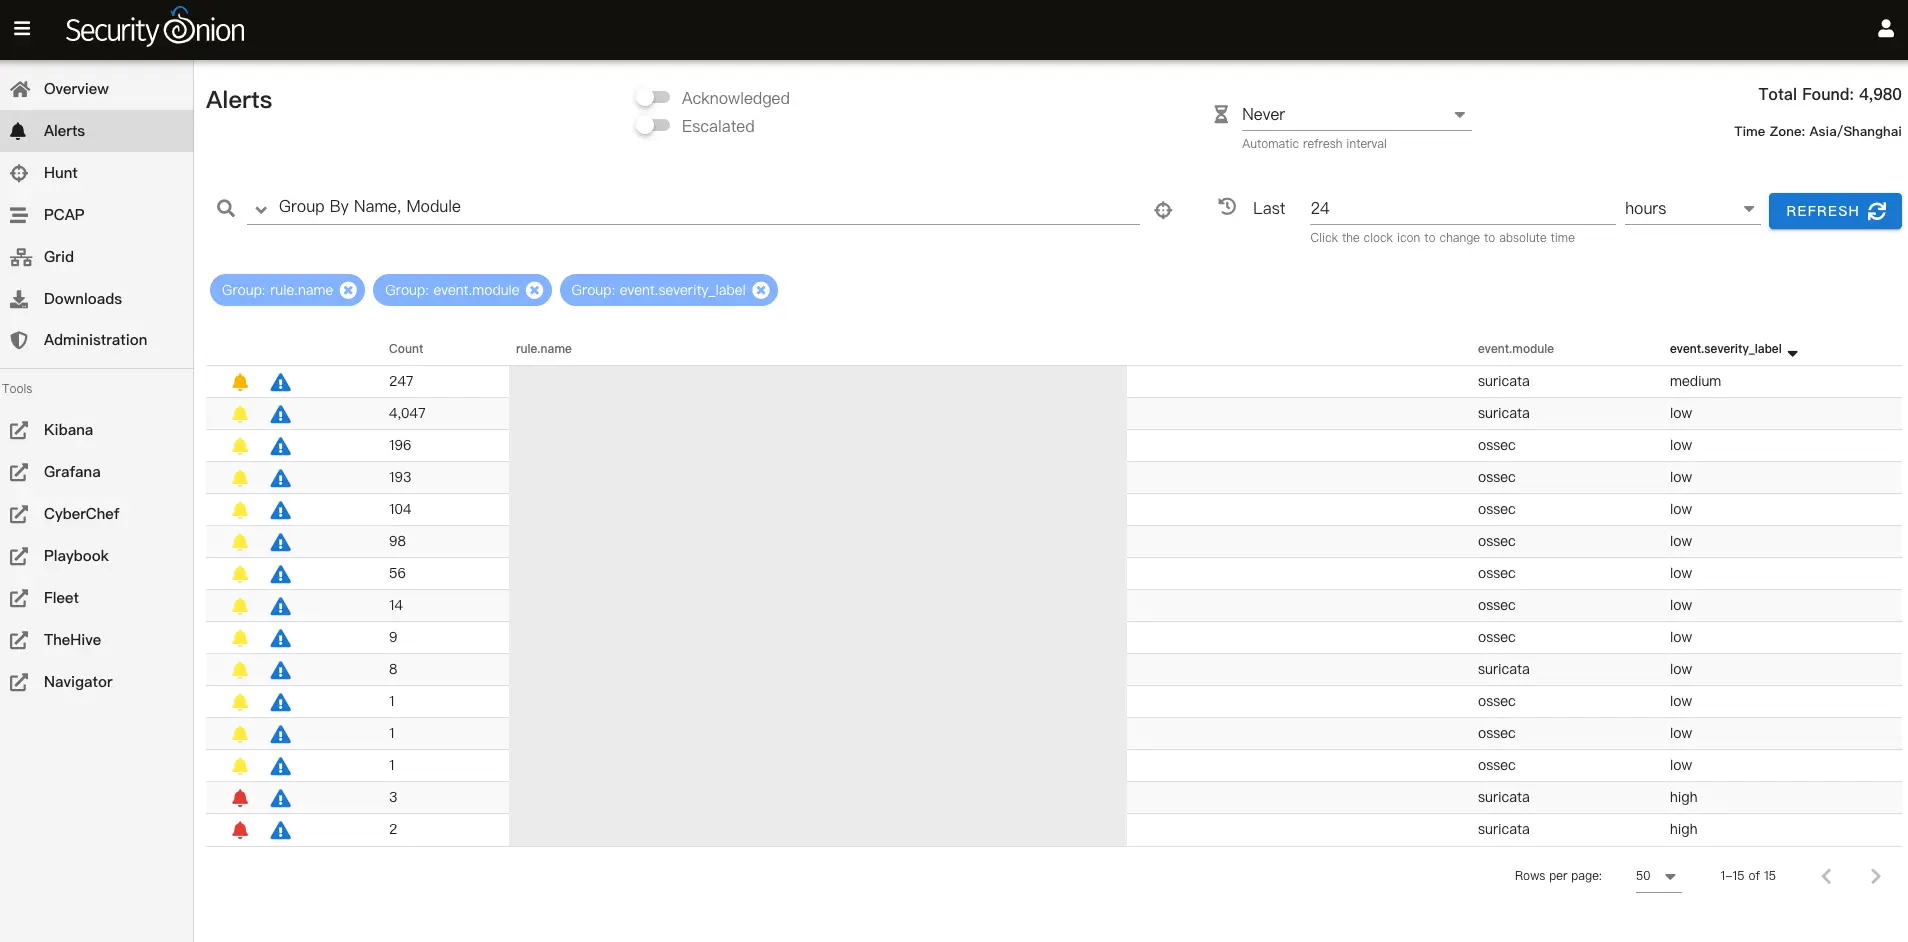
Task: Open CyberChef tool link
Action: [x=96, y=514]
